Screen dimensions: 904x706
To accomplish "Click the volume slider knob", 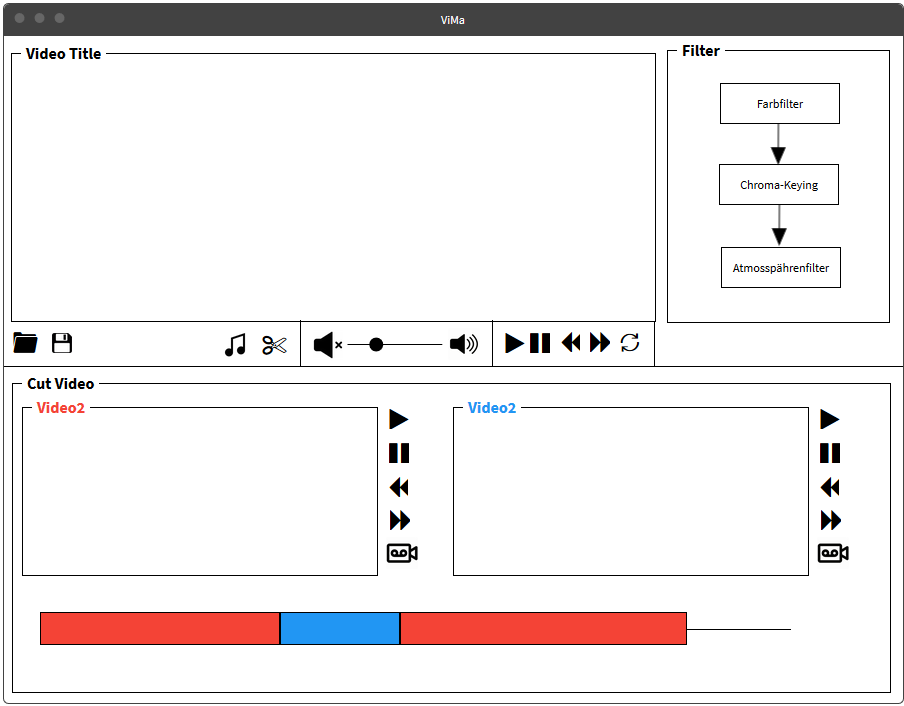I will click(376, 345).
